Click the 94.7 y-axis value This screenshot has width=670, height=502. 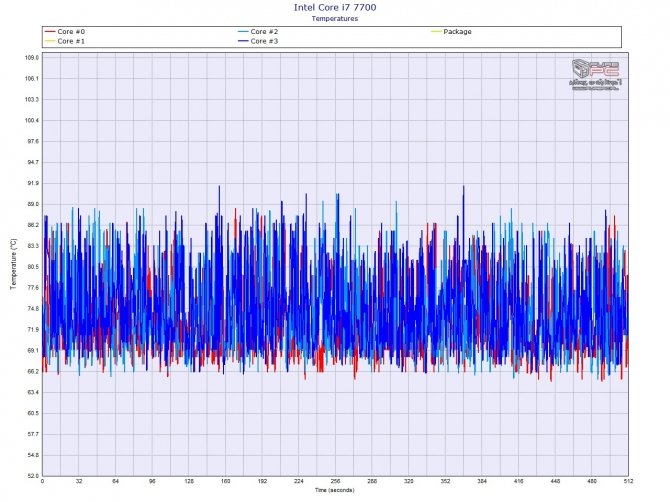pos(33,162)
